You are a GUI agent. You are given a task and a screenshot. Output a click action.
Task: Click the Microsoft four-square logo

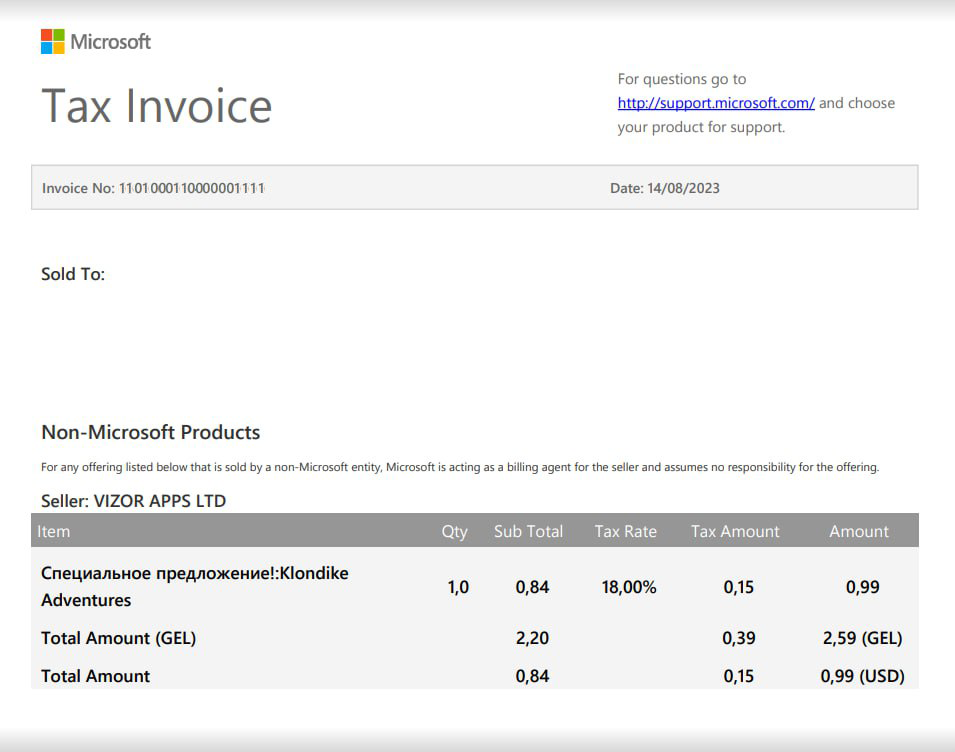52,41
